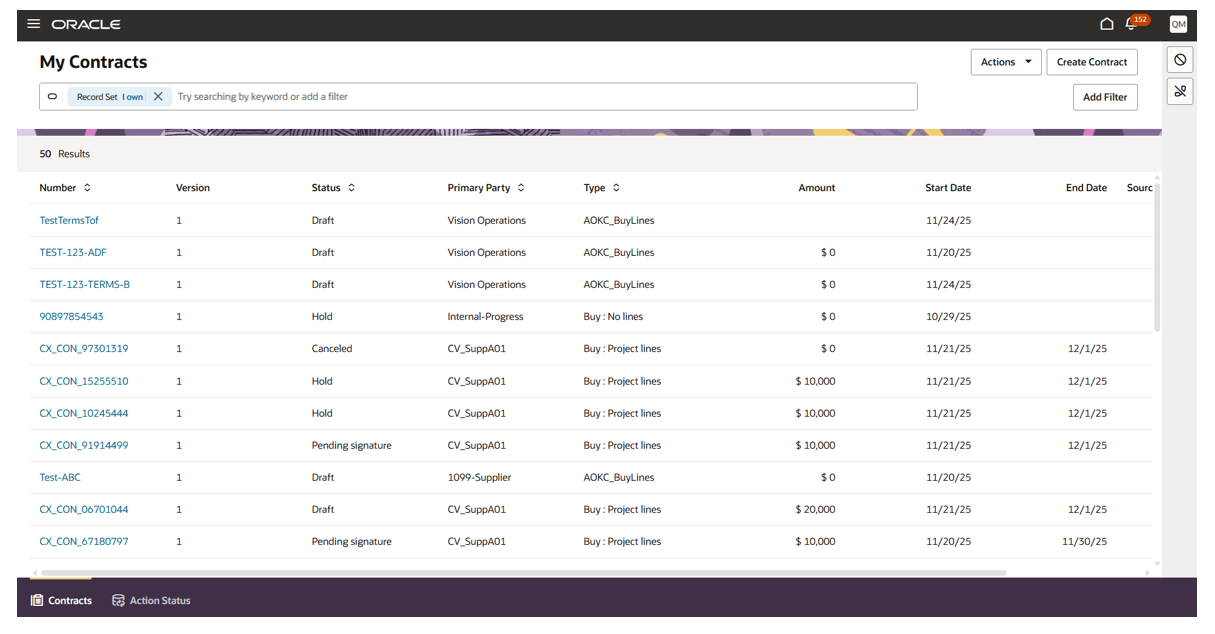Open the hamburger navigation menu

pos(34,24)
